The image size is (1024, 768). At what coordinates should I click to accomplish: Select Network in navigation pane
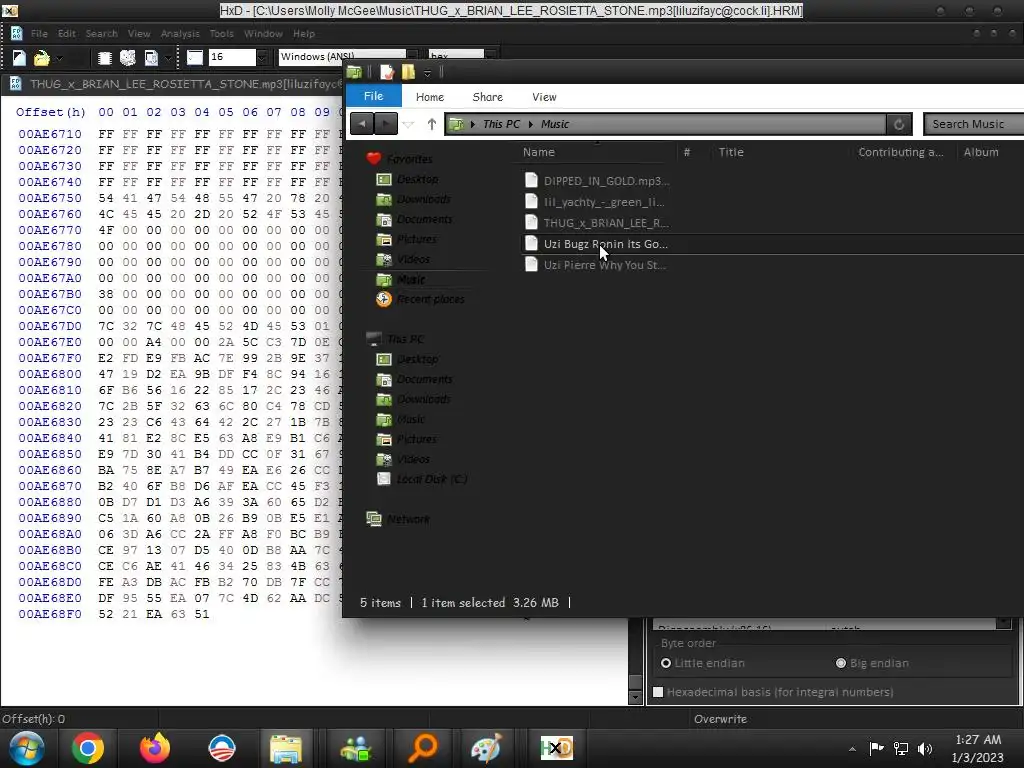(398, 519)
